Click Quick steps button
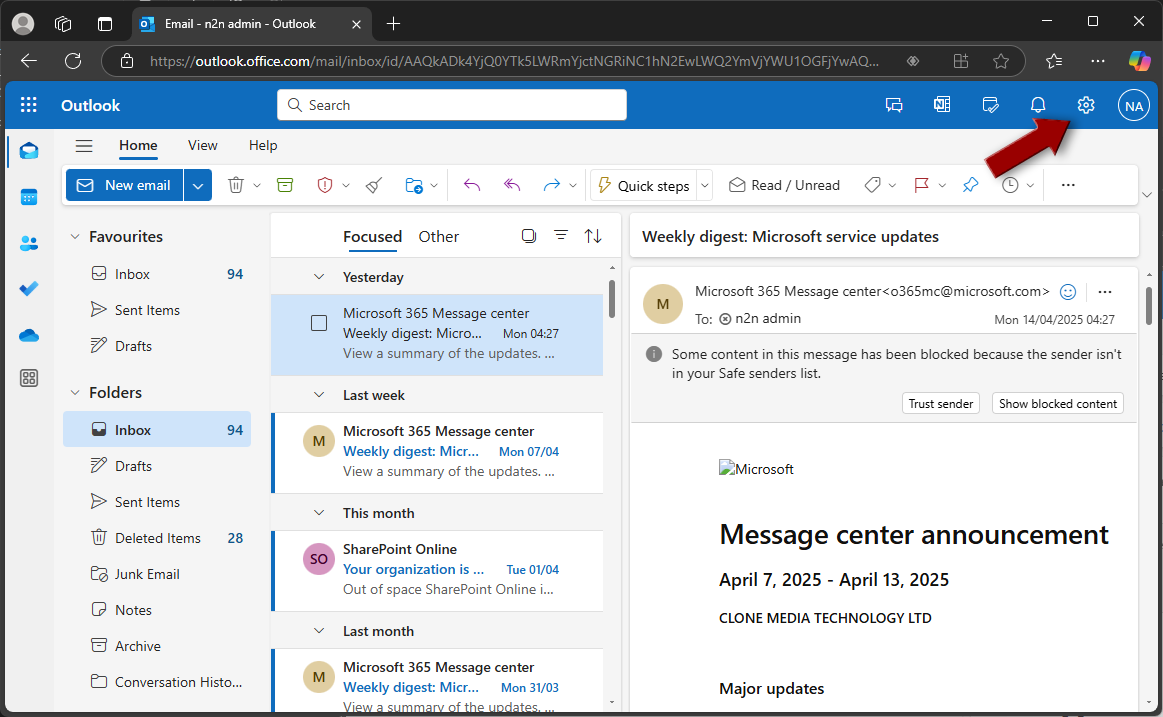The height and width of the screenshot is (717, 1163). tap(644, 185)
